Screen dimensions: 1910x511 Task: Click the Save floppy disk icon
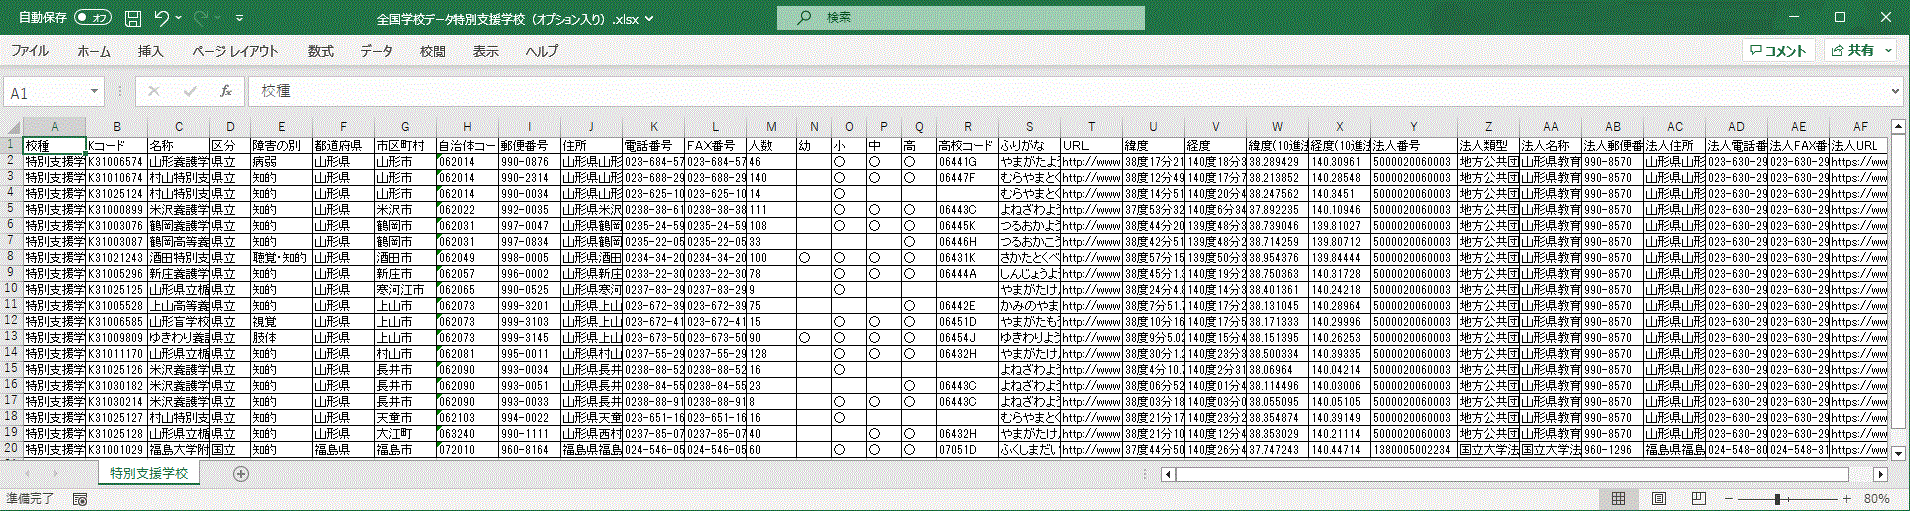tap(133, 18)
